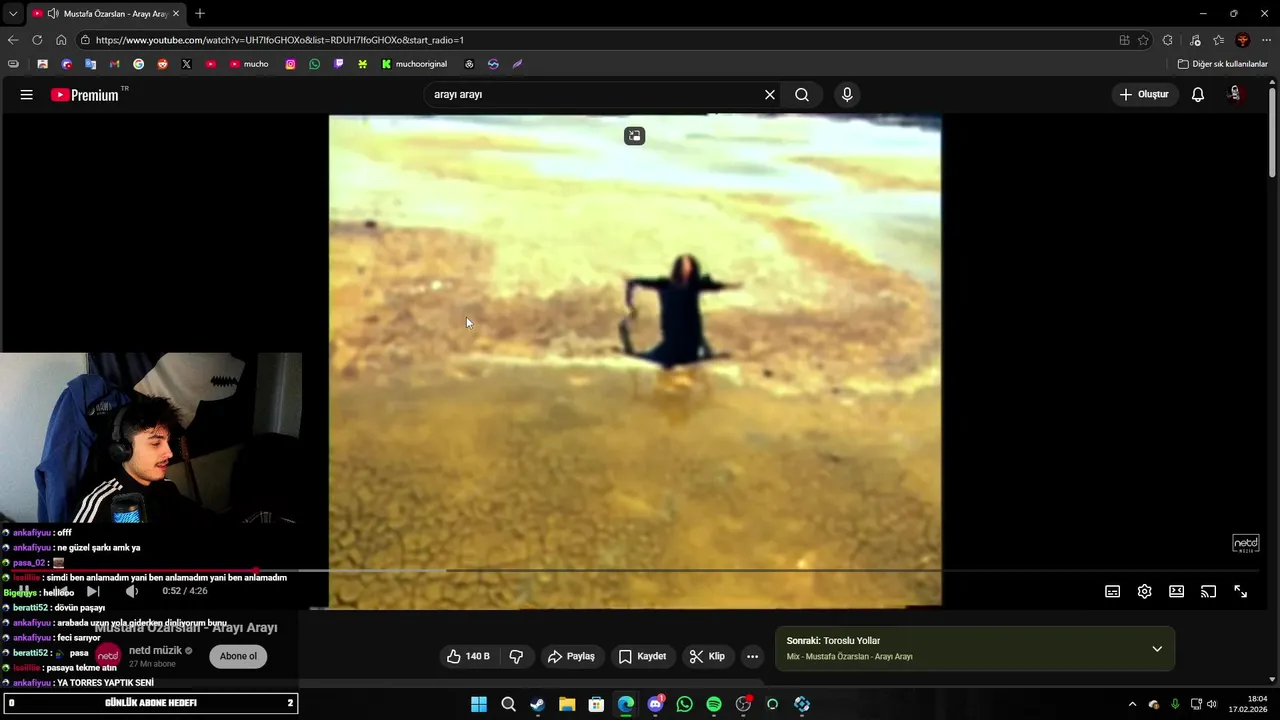Dislike the video with thumbs down
Screen dimensions: 1280x720
(517, 656)
